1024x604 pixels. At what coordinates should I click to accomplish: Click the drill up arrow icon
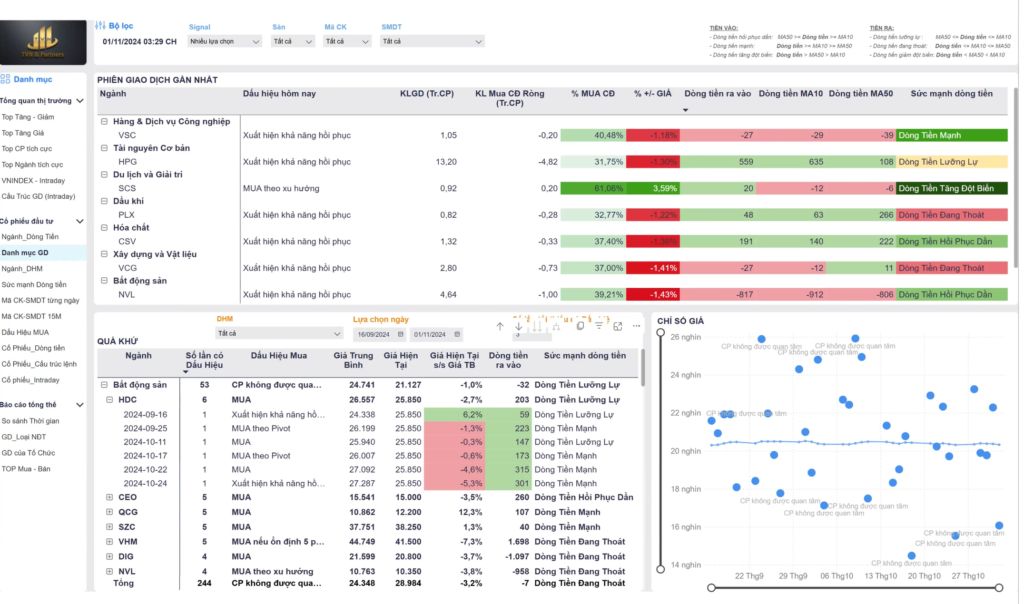click(x=500, y=326)
